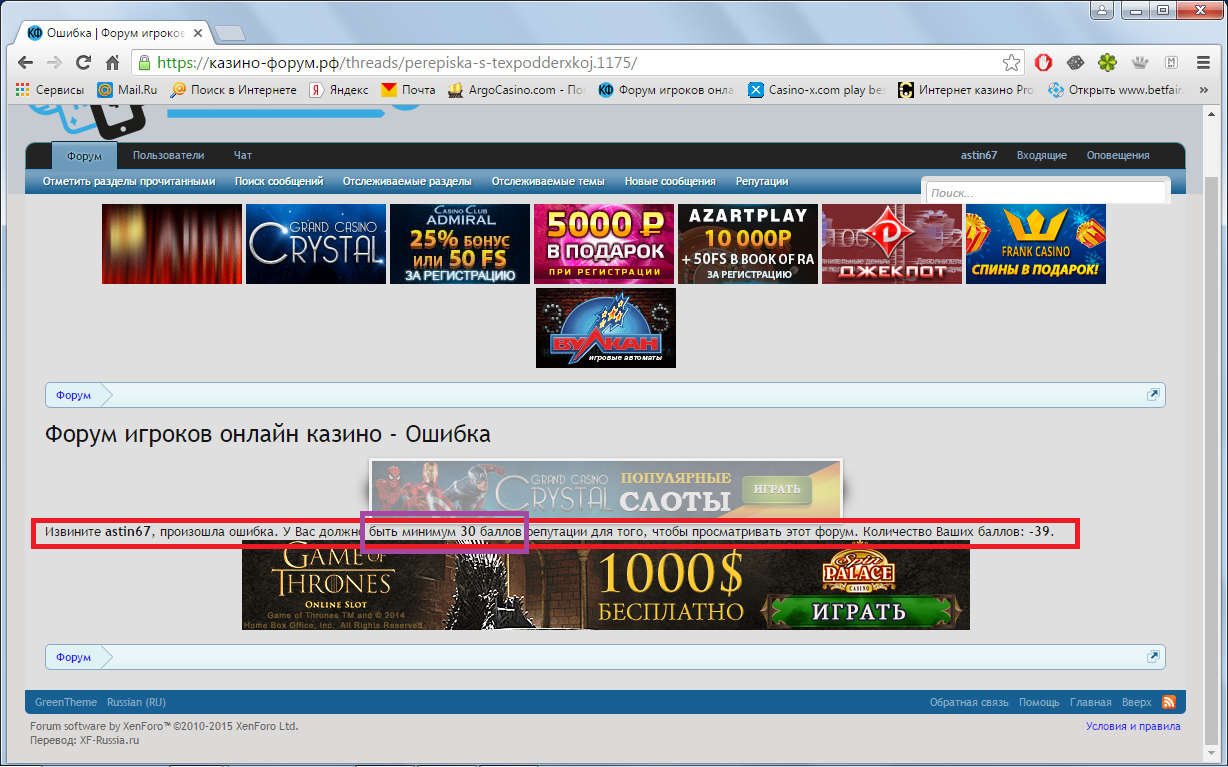Open the browser home page
Viewport: 1228px width, 767px height.
click(112, 62)
